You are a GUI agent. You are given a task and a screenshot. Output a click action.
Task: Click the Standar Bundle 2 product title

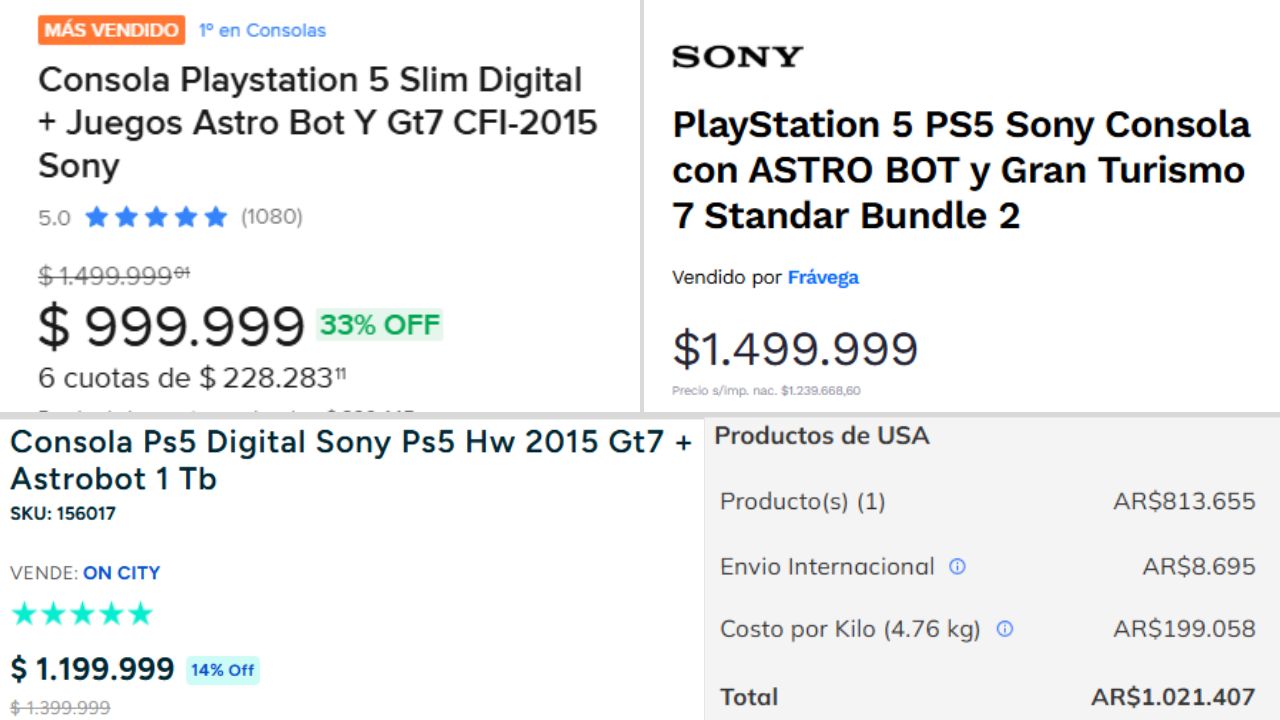pyautogui.click(x=960, y=170)
